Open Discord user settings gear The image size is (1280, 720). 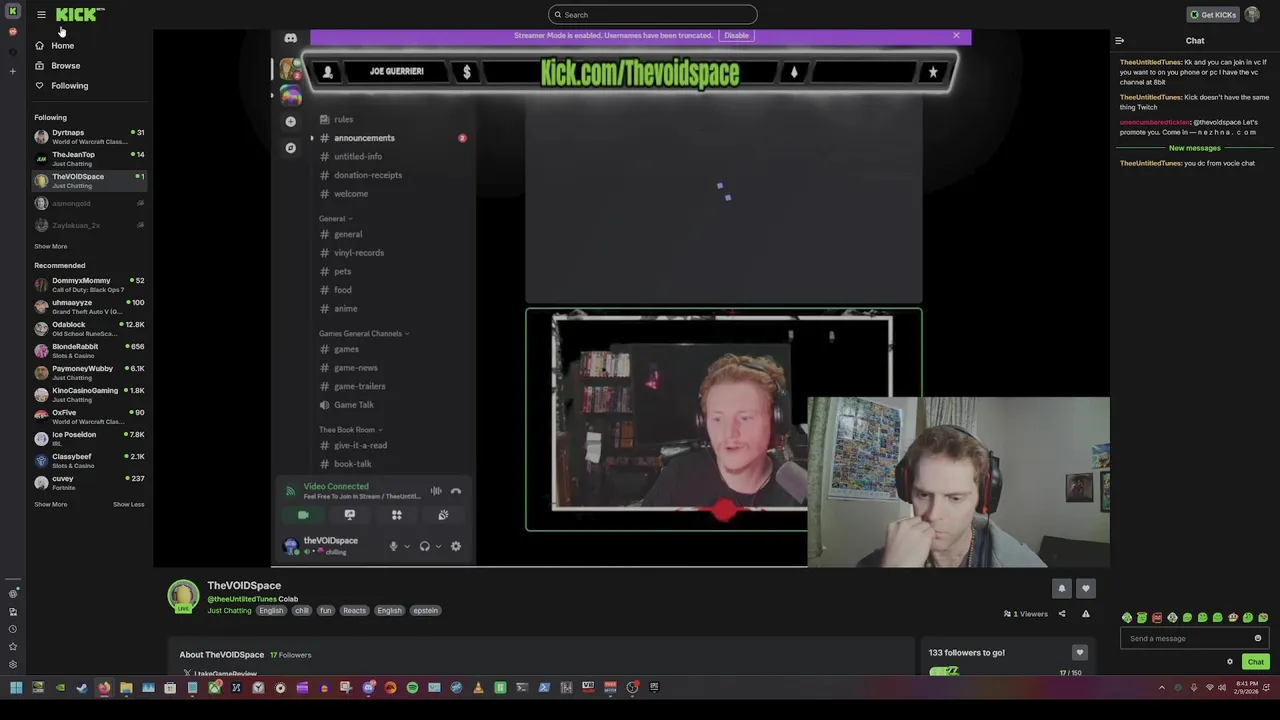pos(456,546)
